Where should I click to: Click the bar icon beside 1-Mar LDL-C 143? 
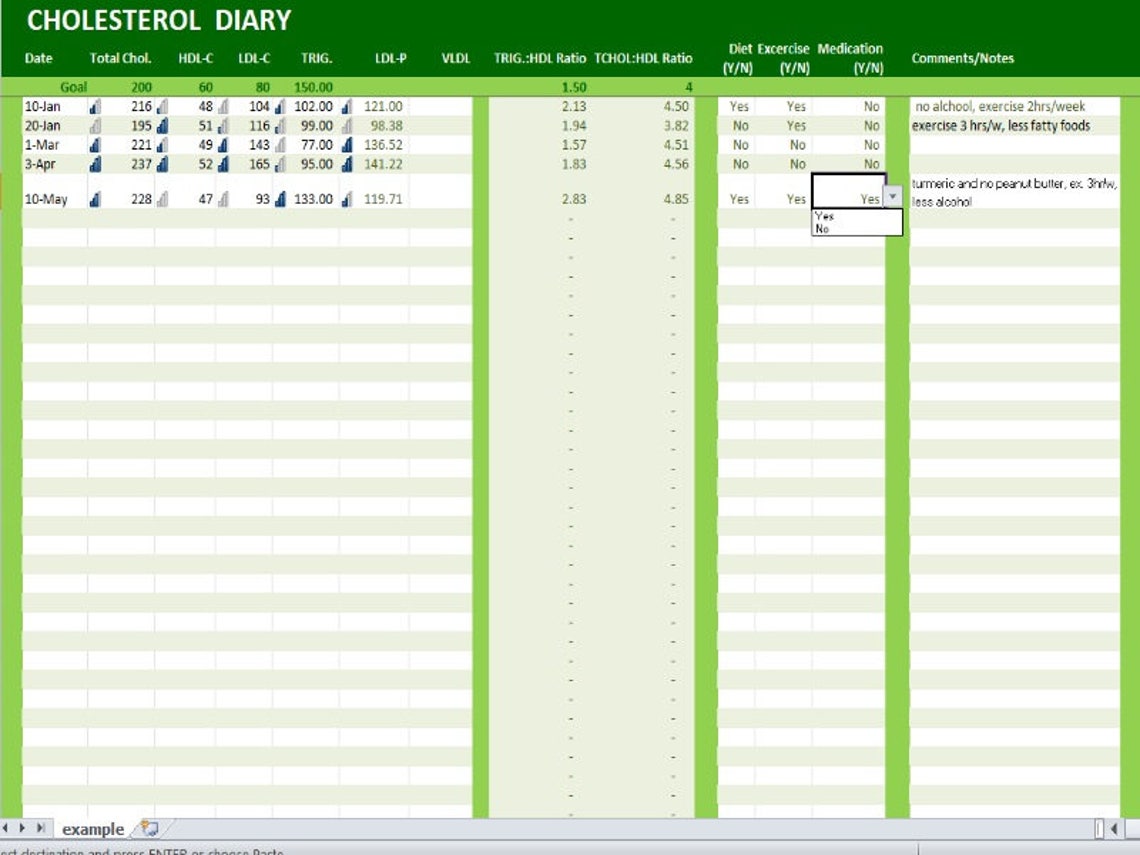tap(278, 143)
